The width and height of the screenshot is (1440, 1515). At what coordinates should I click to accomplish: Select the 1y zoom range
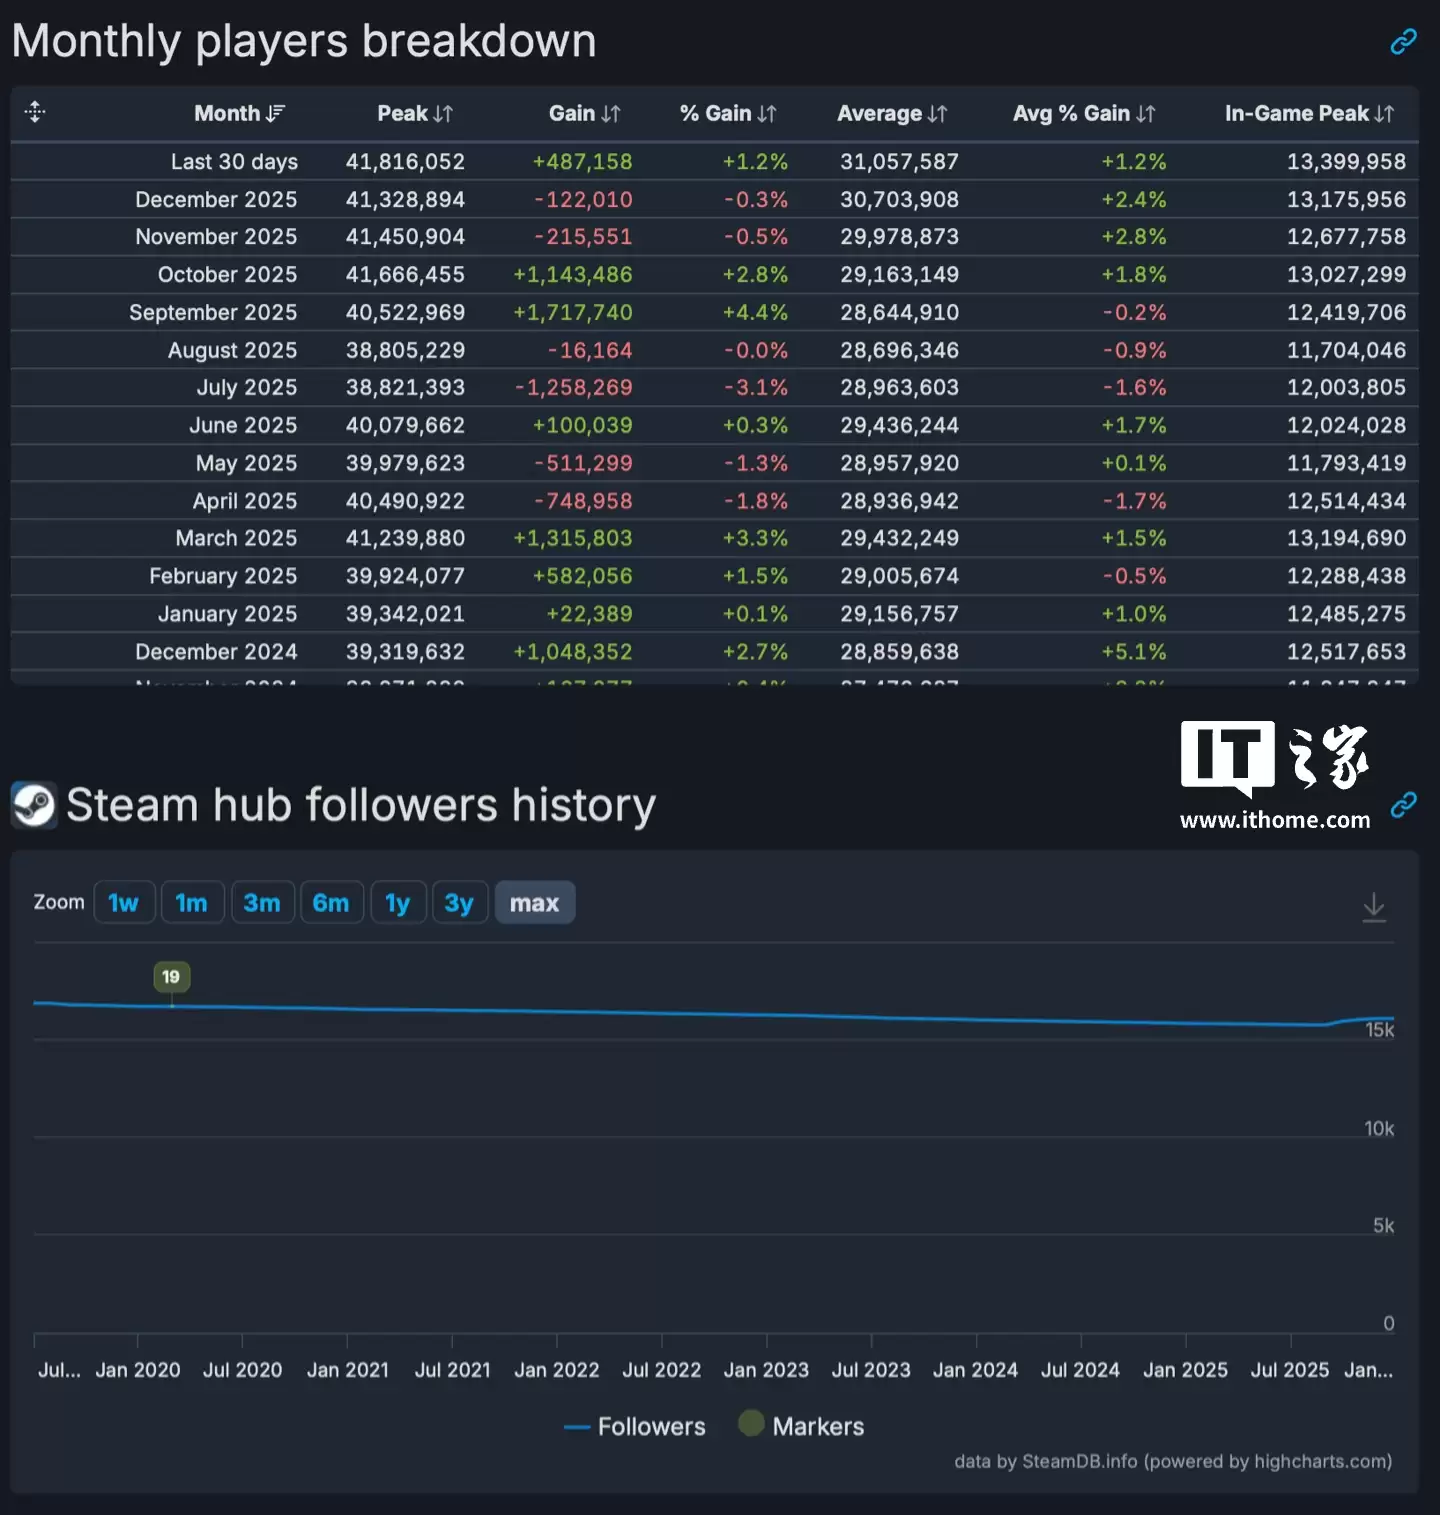(x=398, y=901)
